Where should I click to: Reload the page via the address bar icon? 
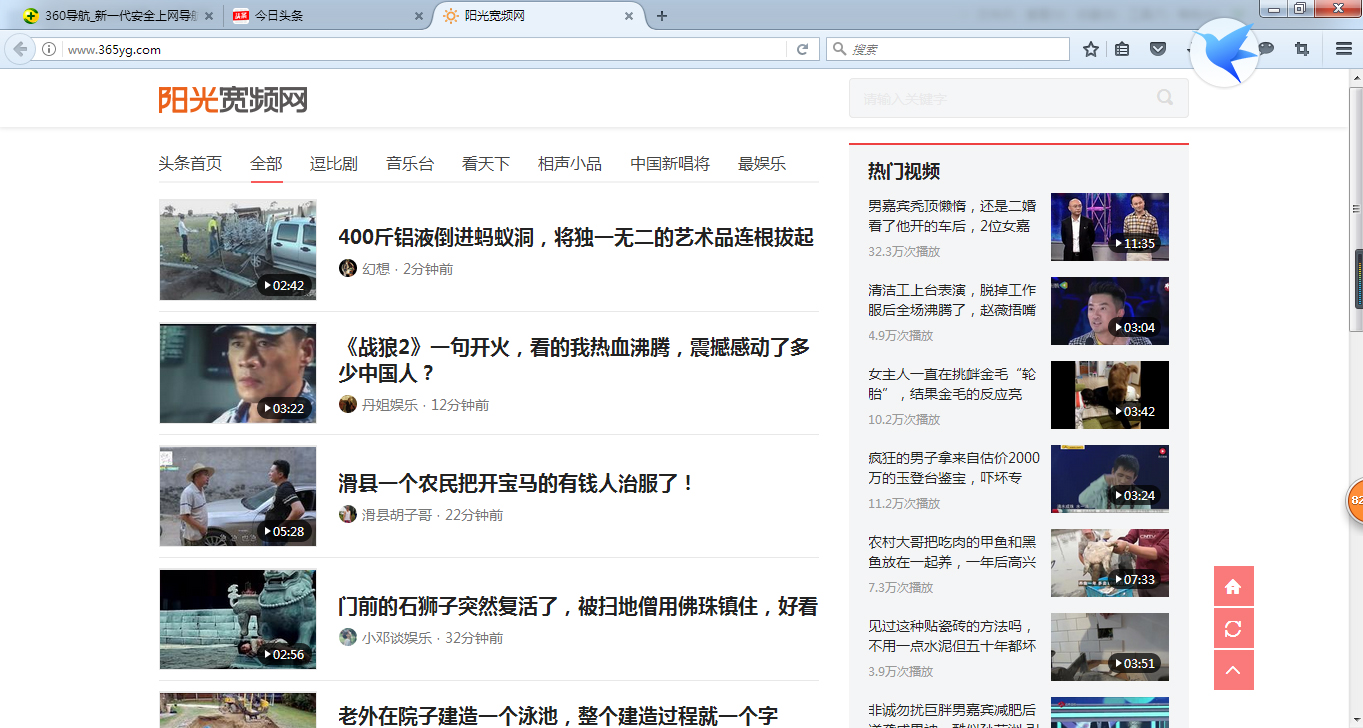click(x=802, y=48)
